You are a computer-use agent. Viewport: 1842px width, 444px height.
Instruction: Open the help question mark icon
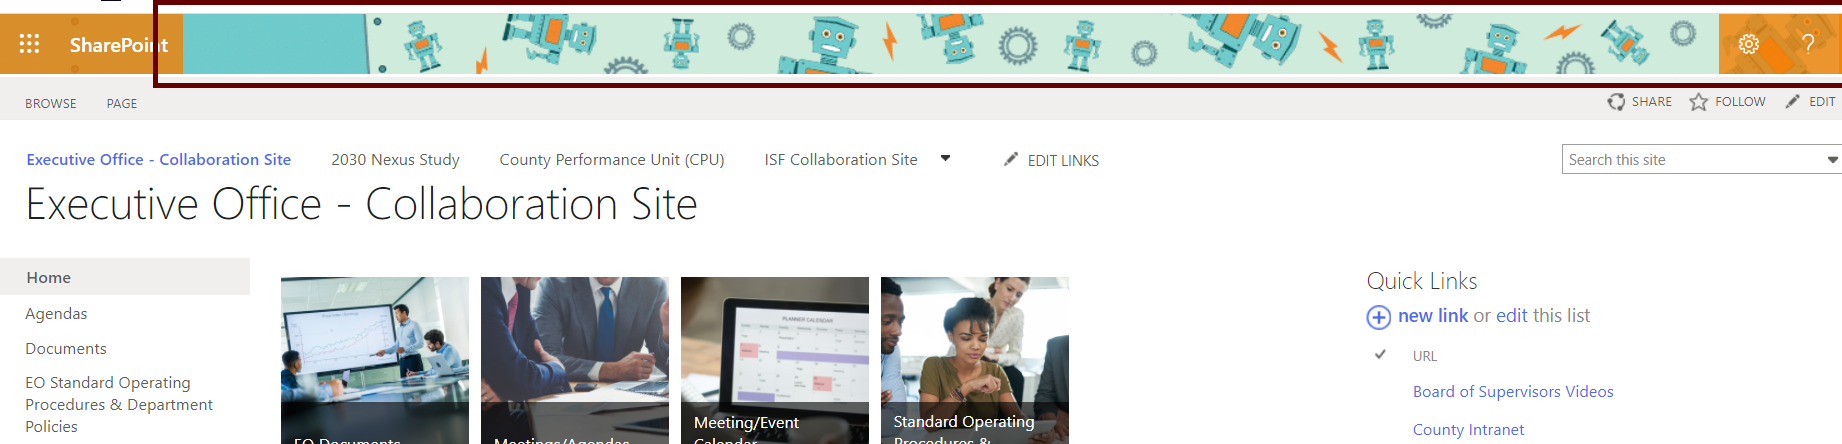click(1808, 44)
